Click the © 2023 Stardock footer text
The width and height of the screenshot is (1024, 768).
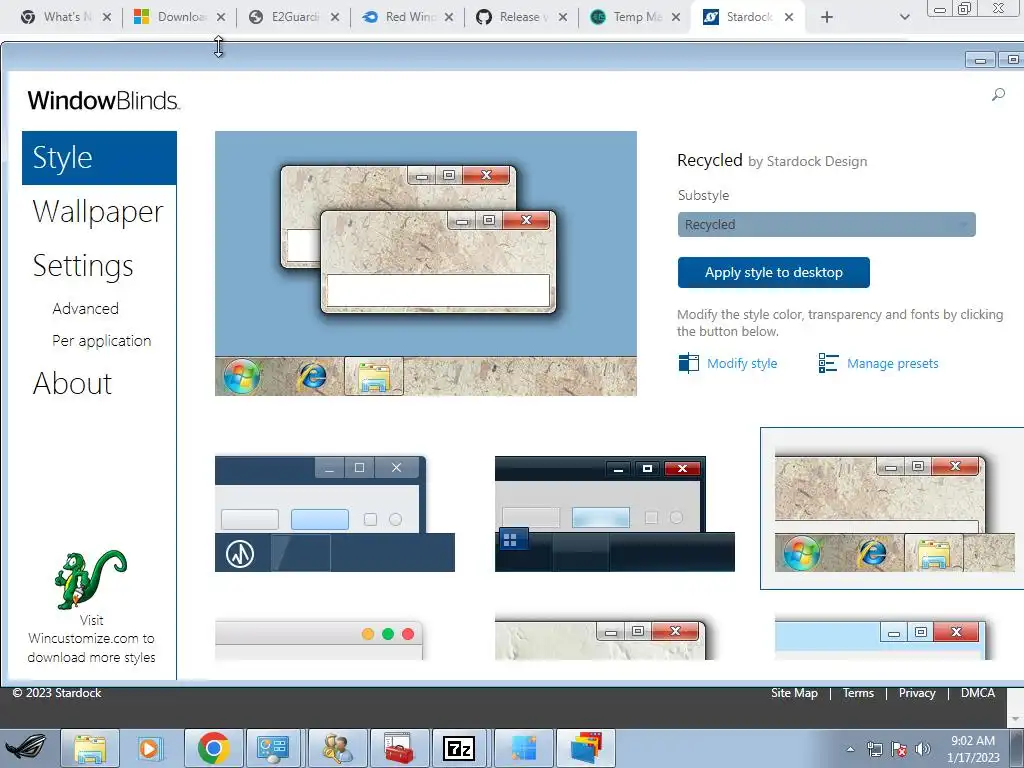pos(57,693)
